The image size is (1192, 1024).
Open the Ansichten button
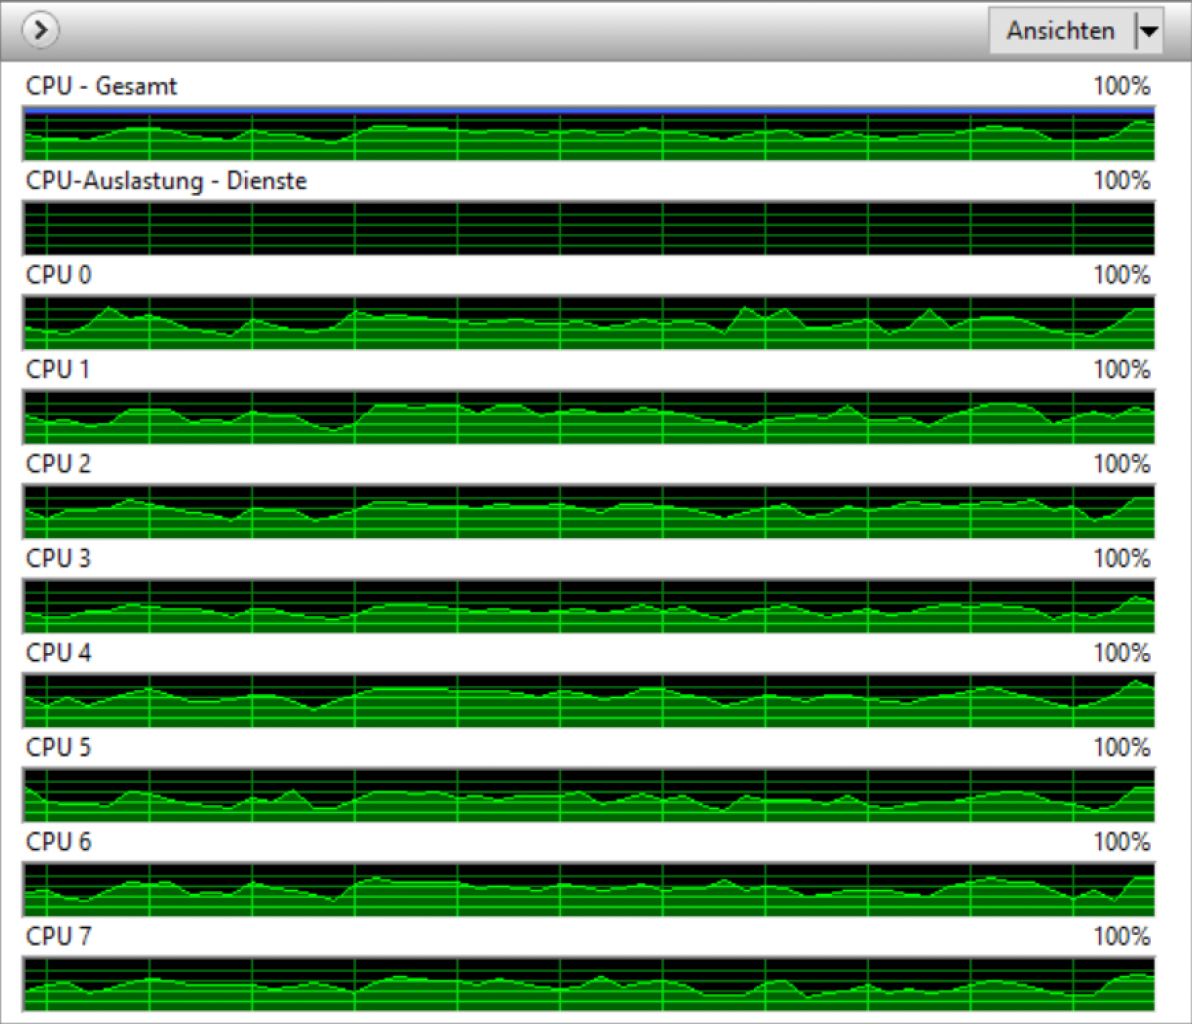coord(1061,30)
